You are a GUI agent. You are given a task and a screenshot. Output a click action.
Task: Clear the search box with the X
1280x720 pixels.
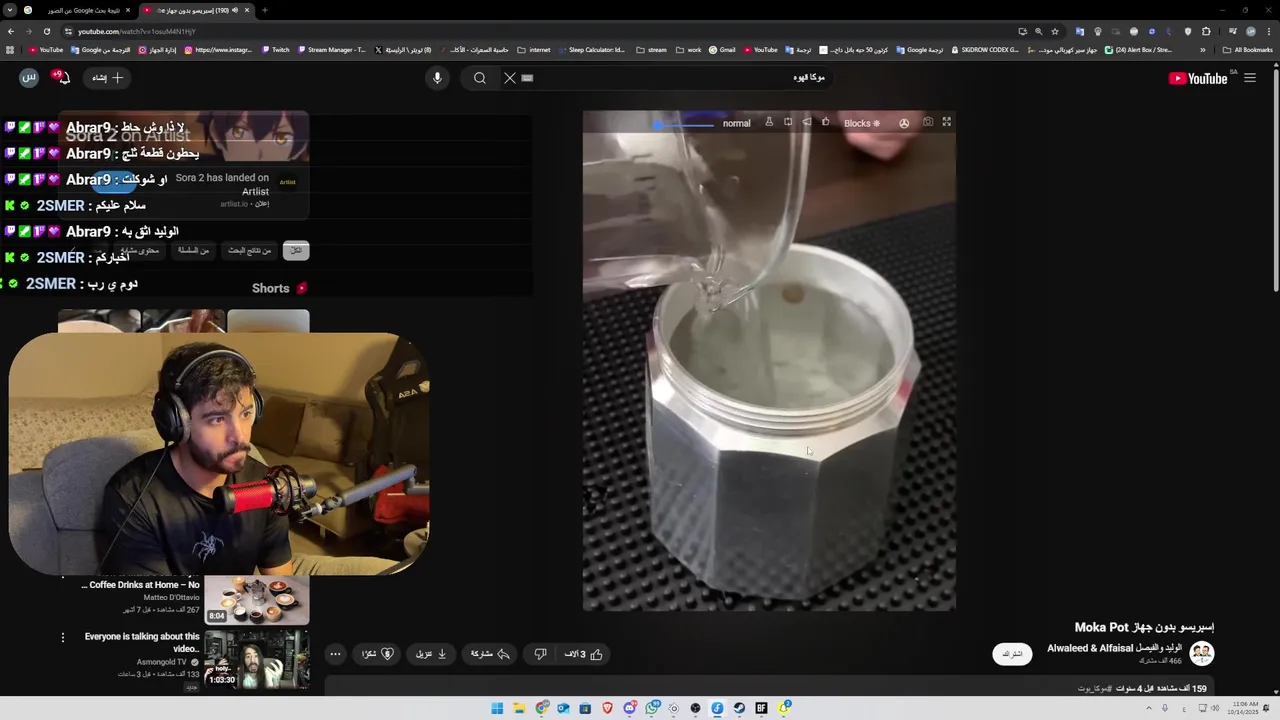[510, 78]
